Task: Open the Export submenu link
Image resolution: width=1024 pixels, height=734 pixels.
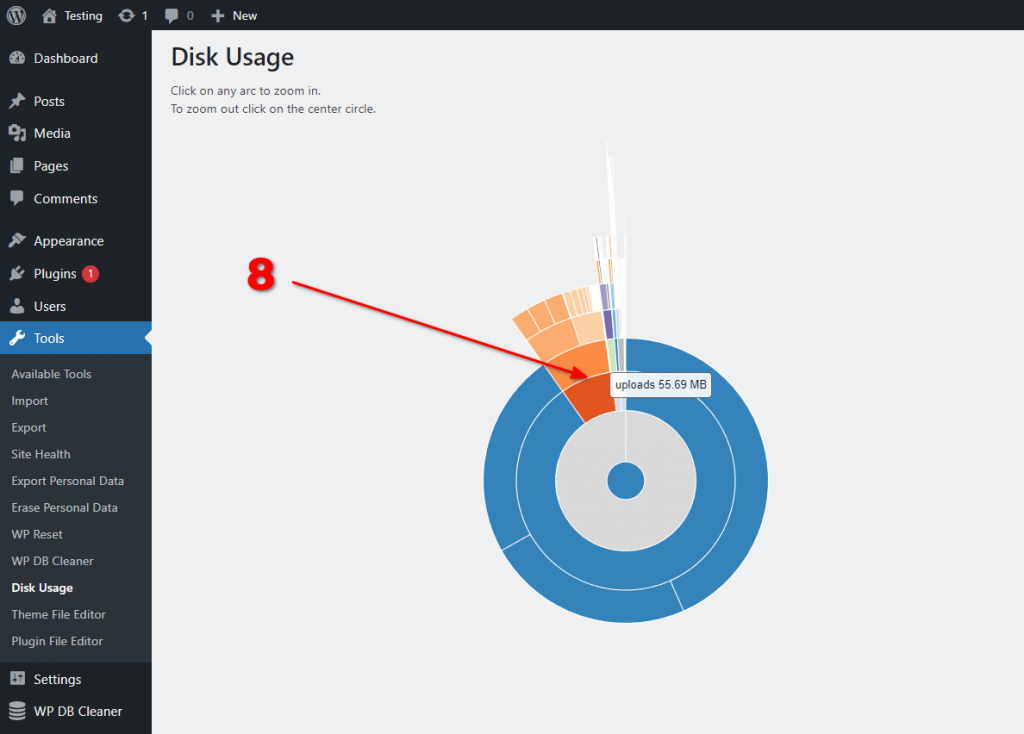Action: (x=29, y=428)
